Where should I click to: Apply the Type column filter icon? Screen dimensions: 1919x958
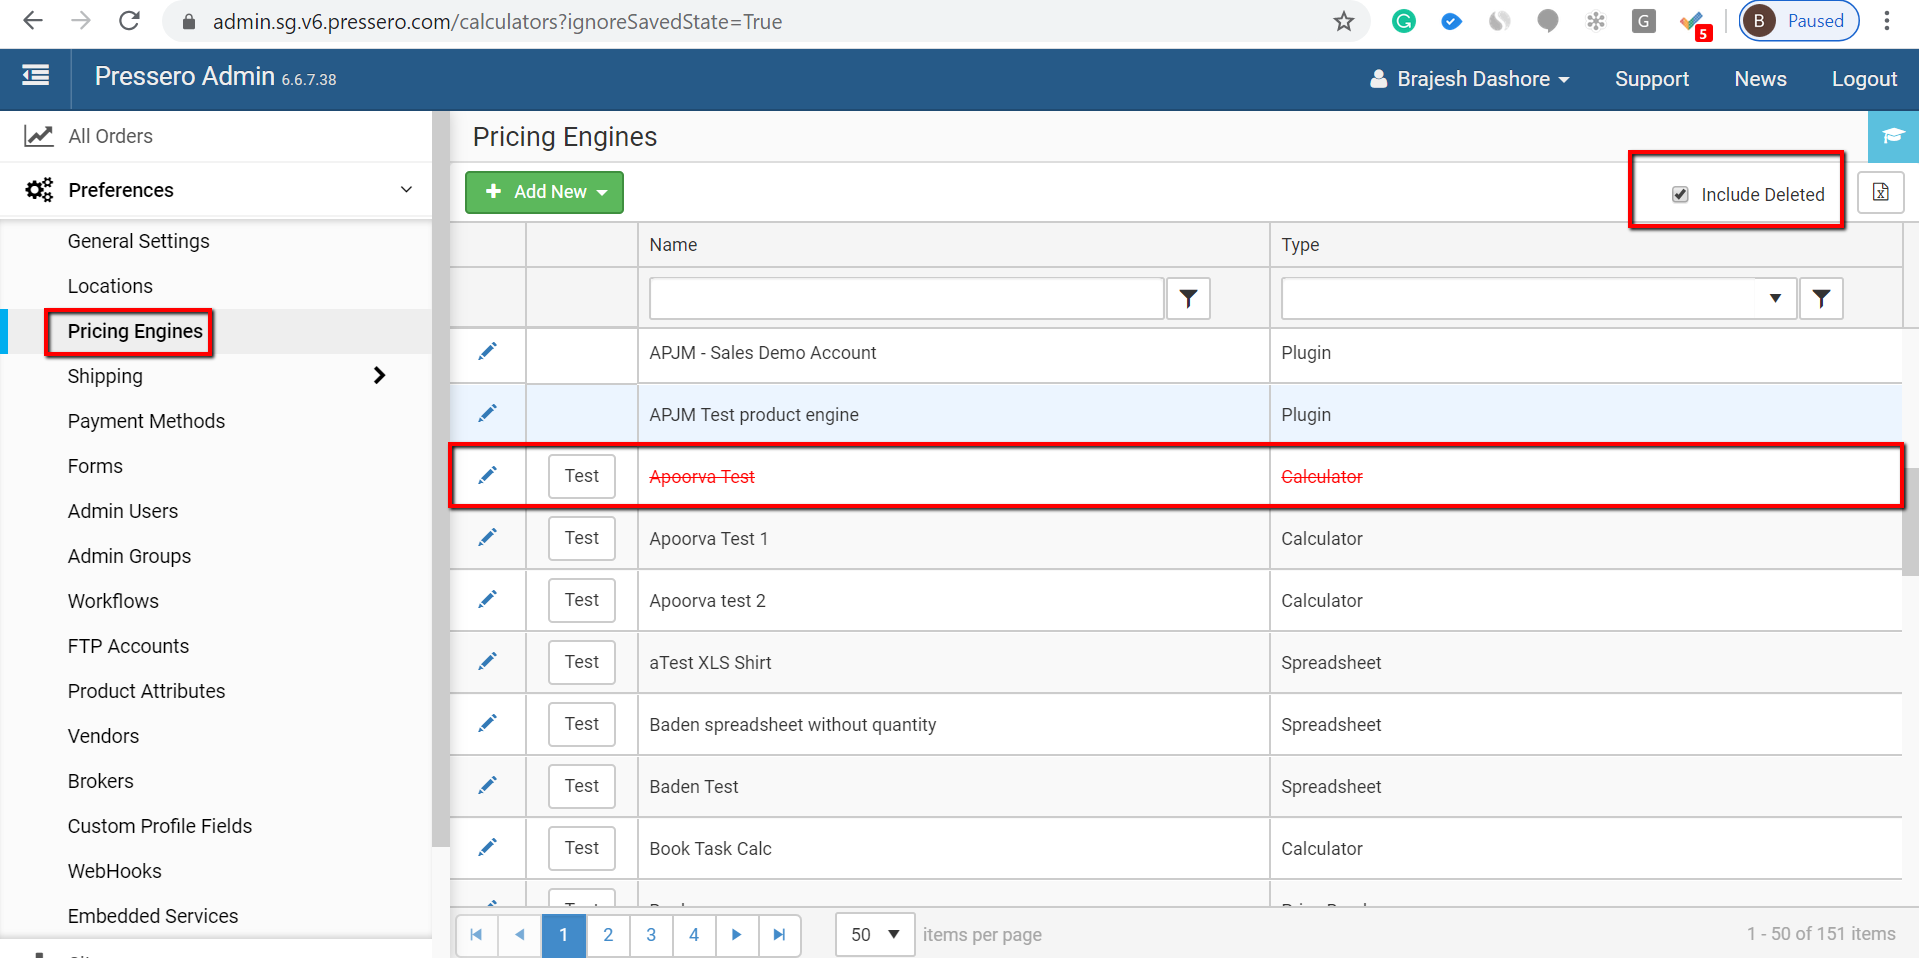pos(1821,298)
